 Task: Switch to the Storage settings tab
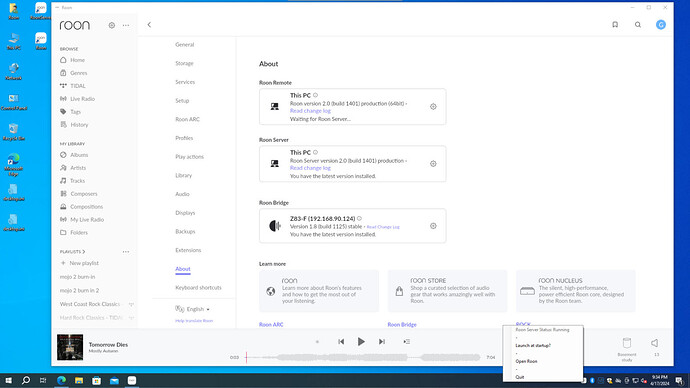click(184, 63)
